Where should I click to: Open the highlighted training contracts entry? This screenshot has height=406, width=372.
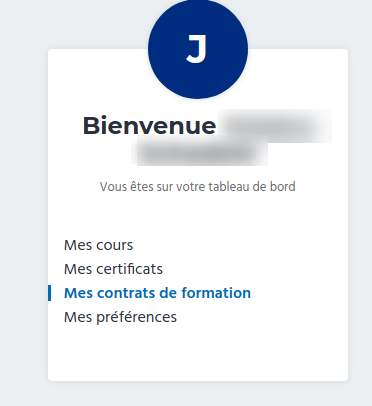(157, 293)
